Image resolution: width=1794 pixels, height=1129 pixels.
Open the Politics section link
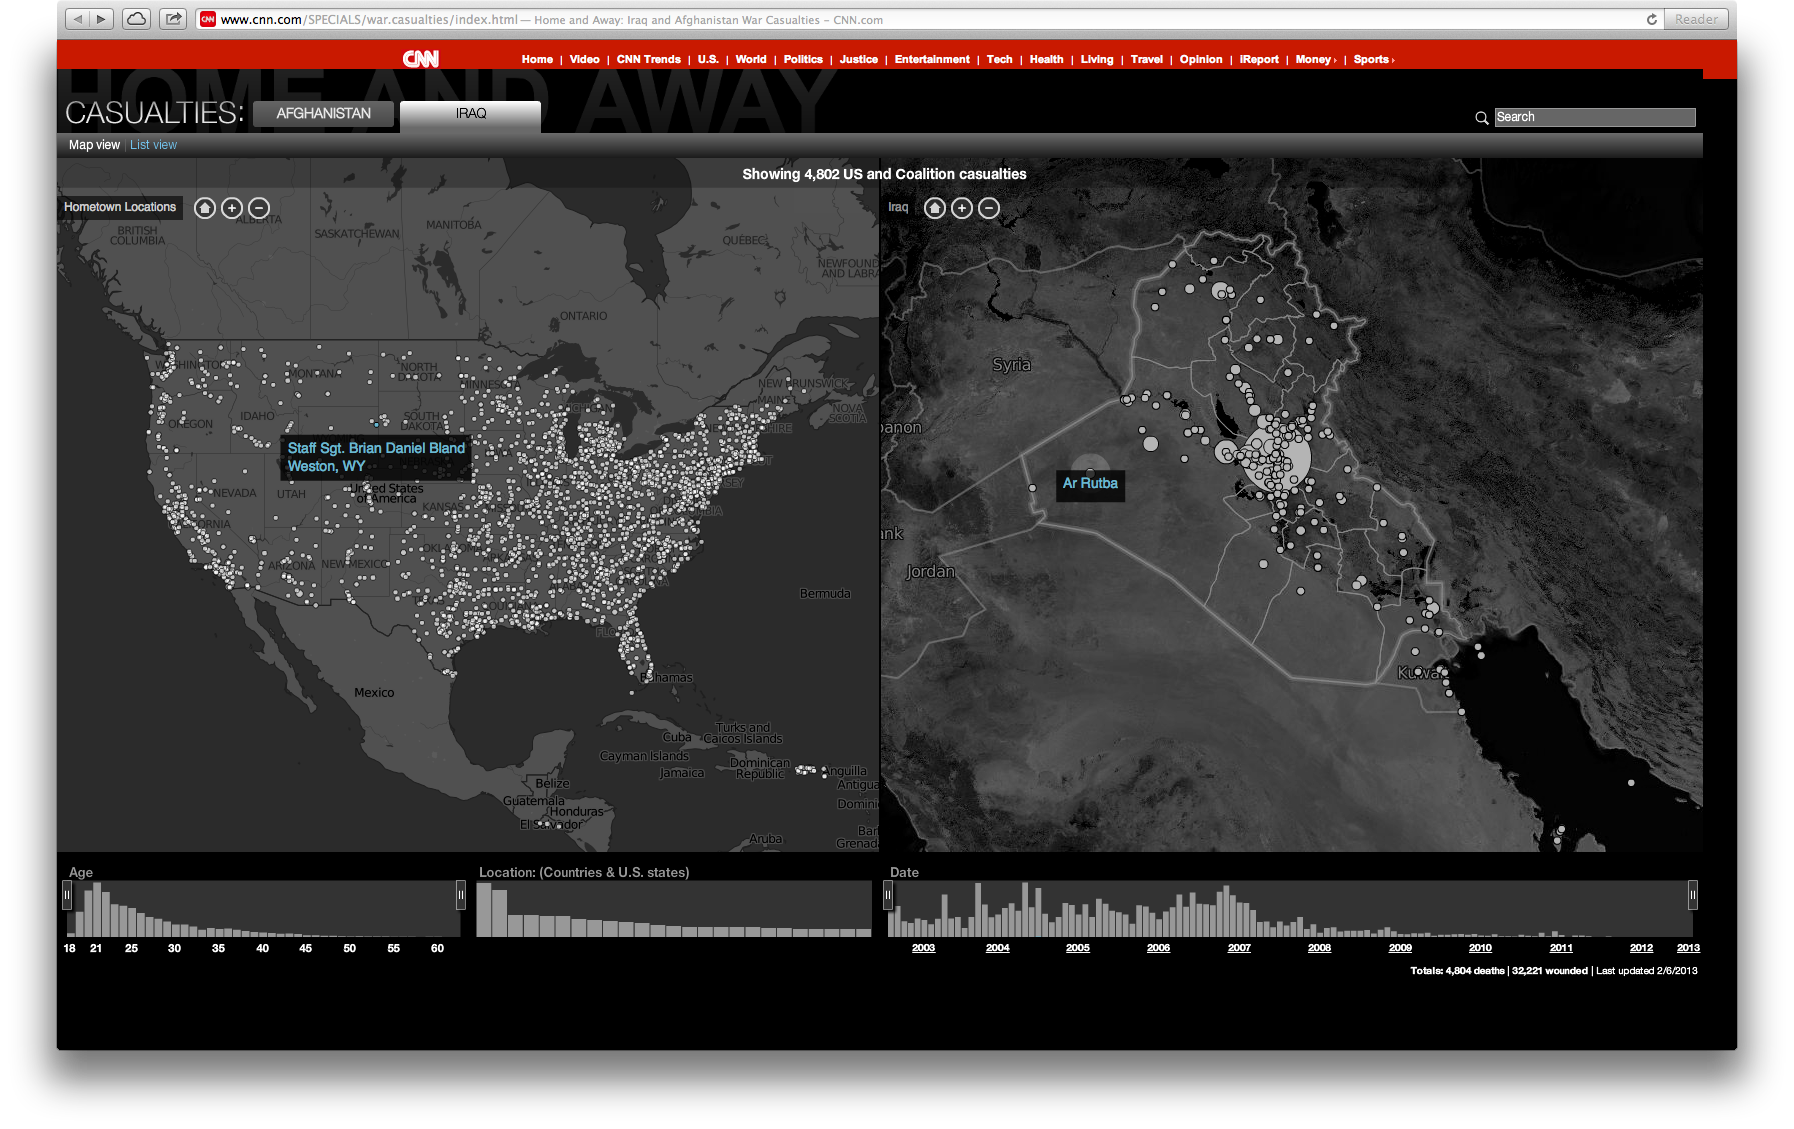803,60
